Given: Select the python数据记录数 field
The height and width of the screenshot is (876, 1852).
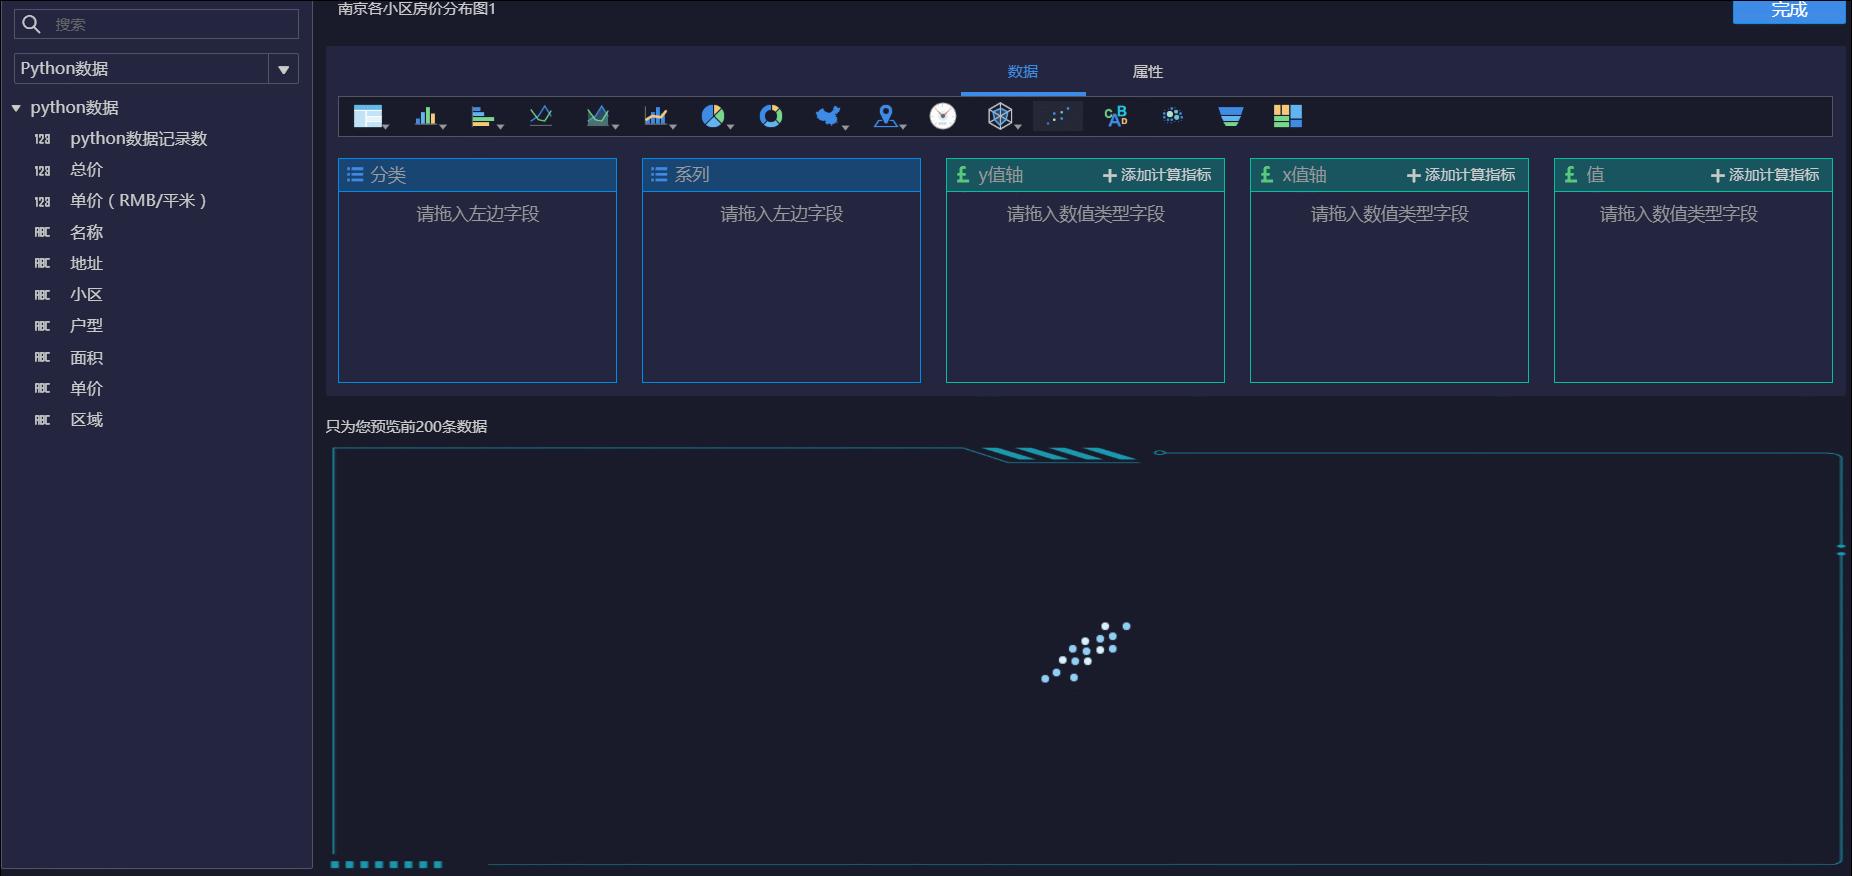Looking at the screenshot, I should [x=138, y=139].
